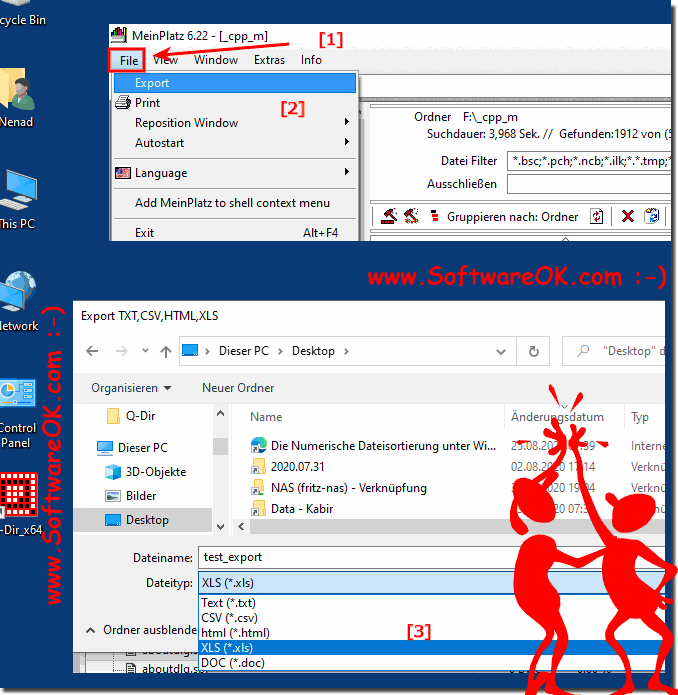Select Add MeinPlatz to shell context menu
678x695 pixels.
click(235, 203)
